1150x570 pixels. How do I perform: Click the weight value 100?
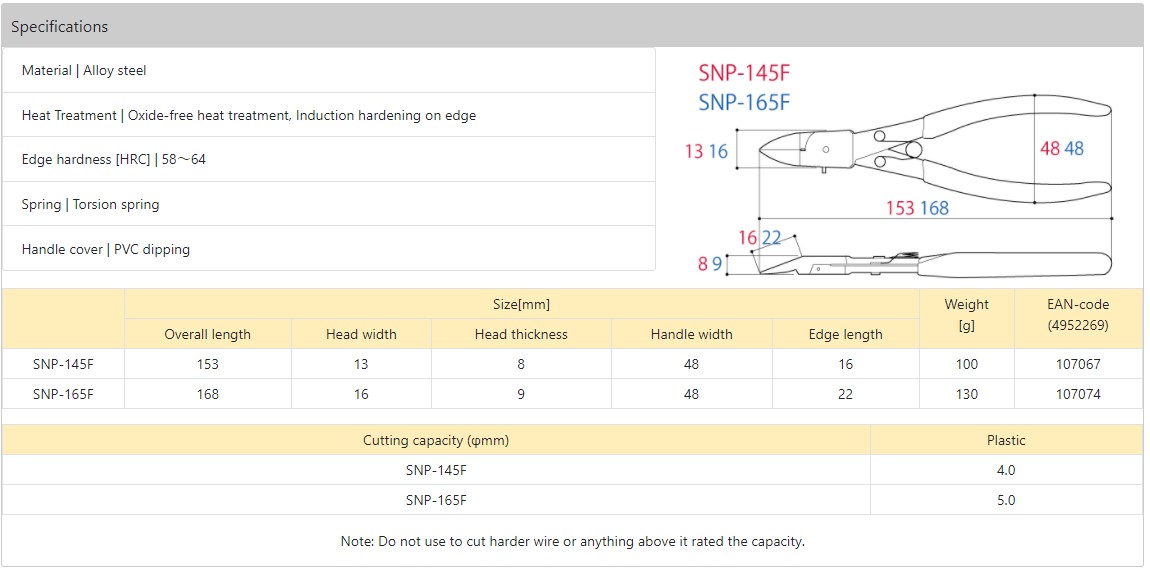(x=967, y=364)
